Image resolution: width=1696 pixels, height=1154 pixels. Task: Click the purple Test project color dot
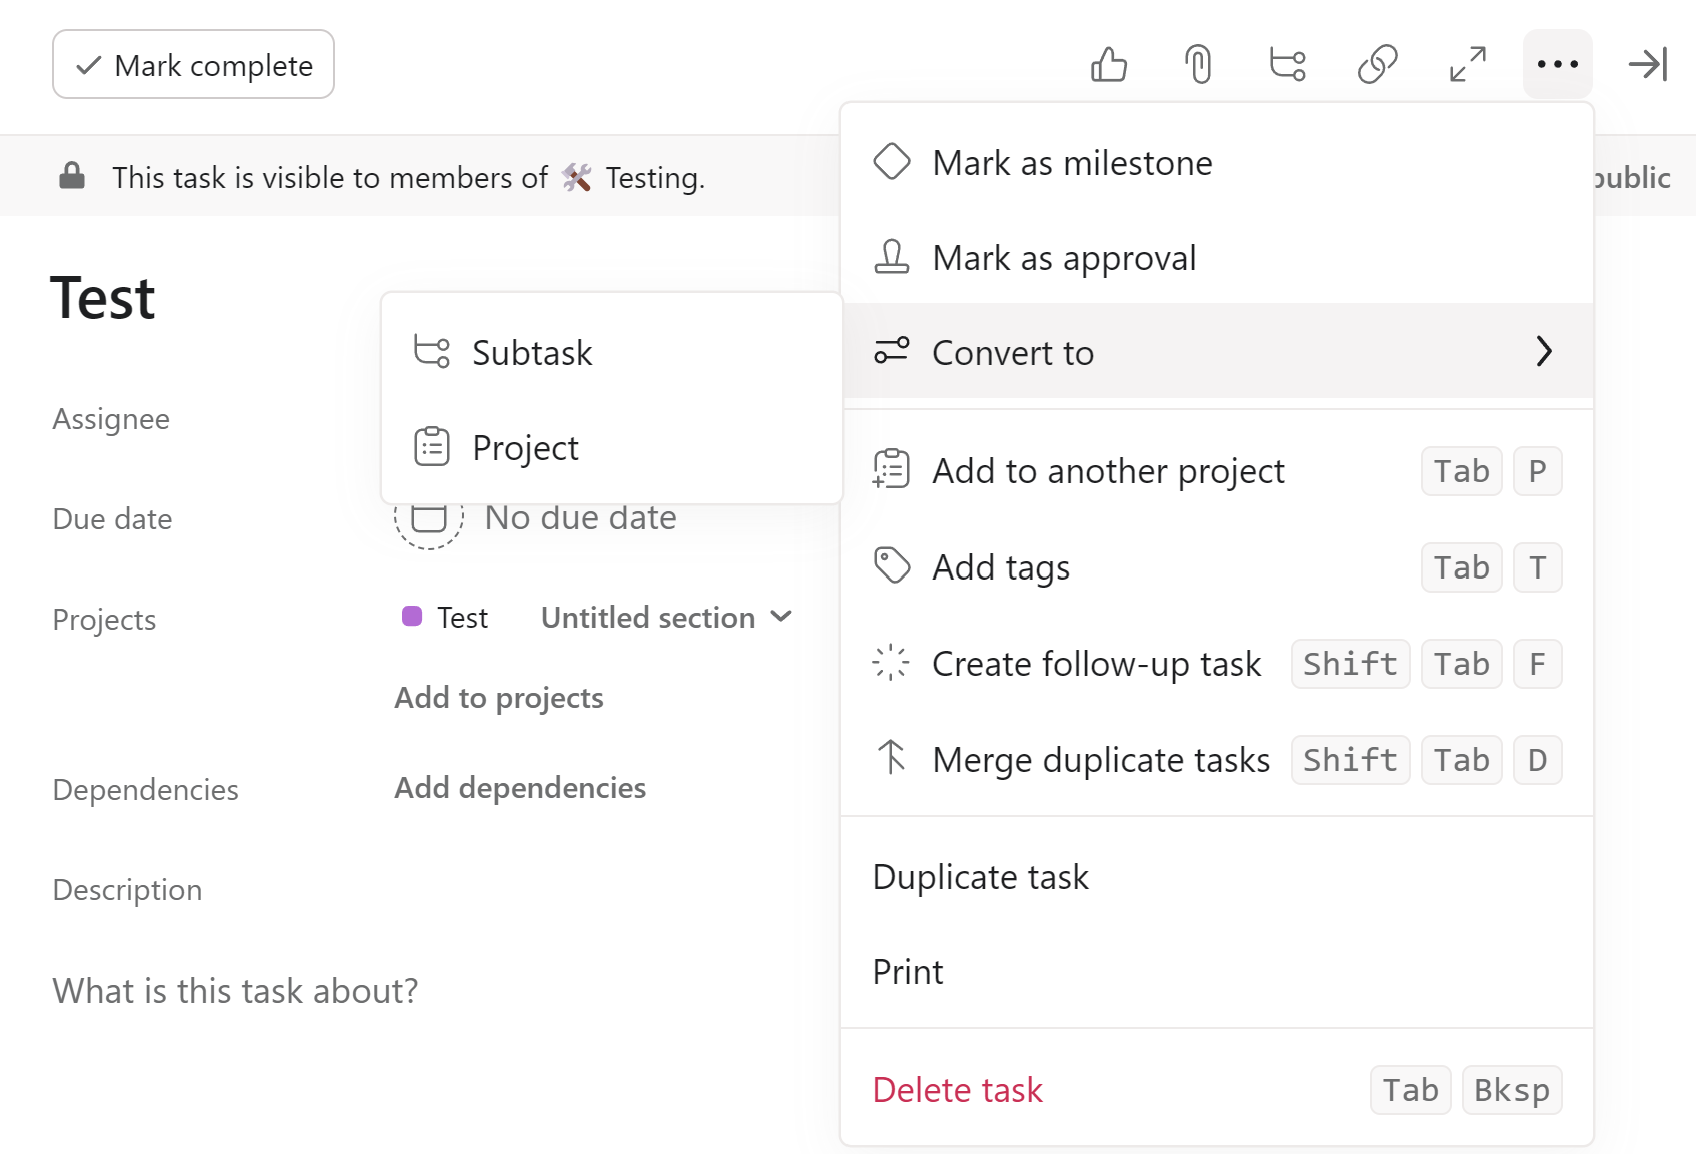[x=412, y=617]
